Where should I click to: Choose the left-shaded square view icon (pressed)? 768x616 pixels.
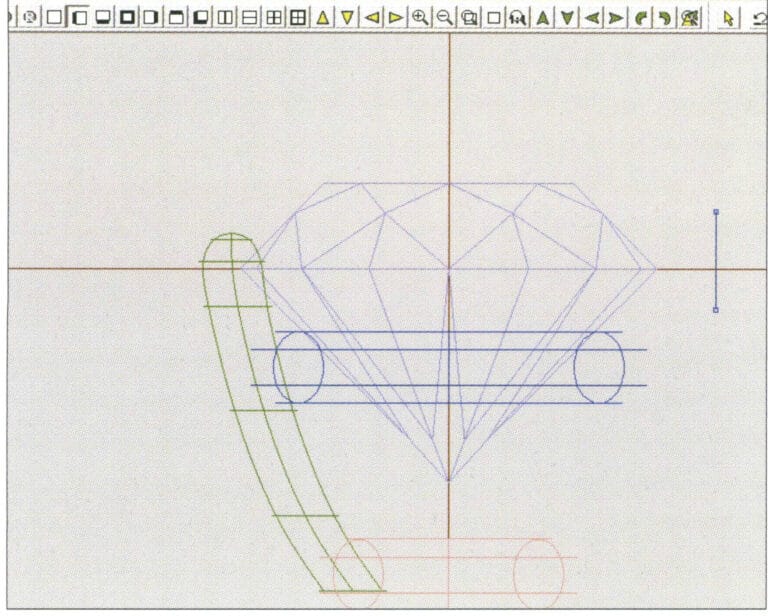click(x=79, y=18)
